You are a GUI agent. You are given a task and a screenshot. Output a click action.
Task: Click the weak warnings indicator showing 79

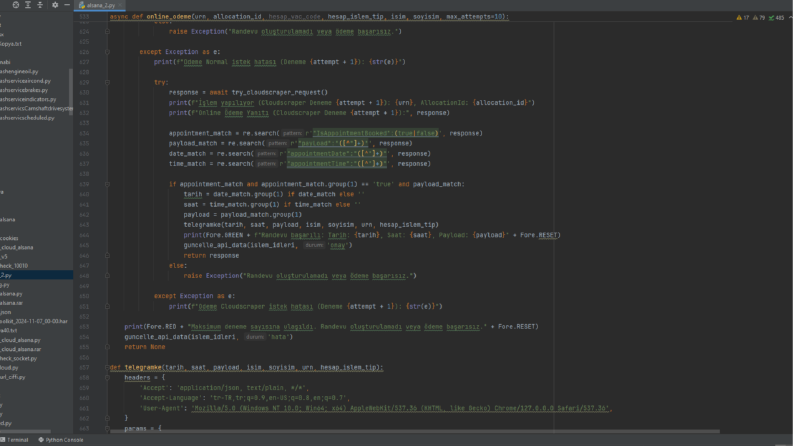click(x=759, y=18)
